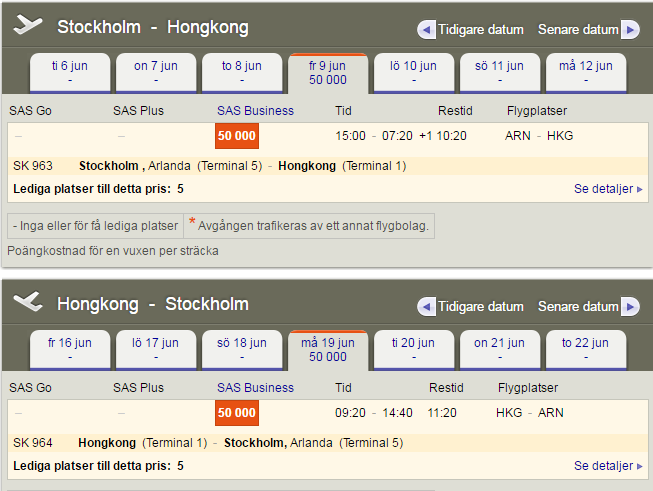Choose må 12 jun outbound date tab

pyautogui.click(x=585, y=73)
